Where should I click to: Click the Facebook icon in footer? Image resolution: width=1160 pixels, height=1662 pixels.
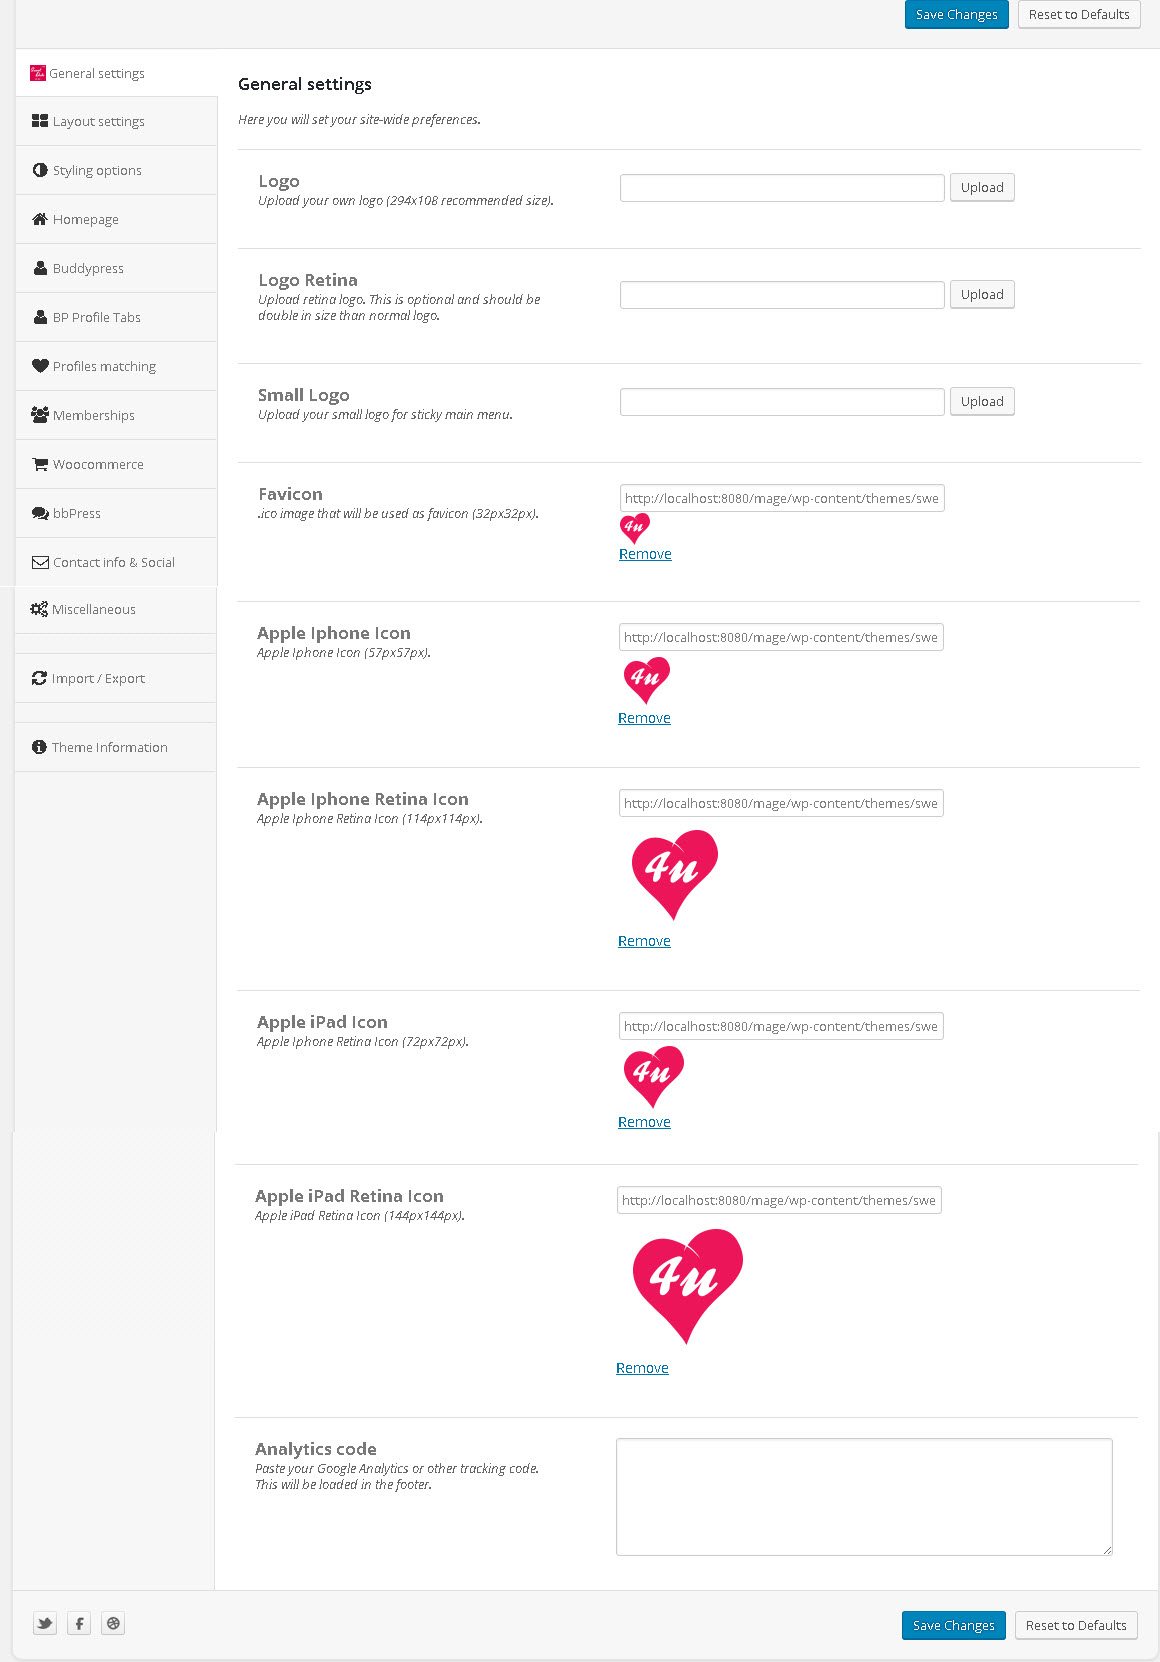click(x=79, y=1623)
